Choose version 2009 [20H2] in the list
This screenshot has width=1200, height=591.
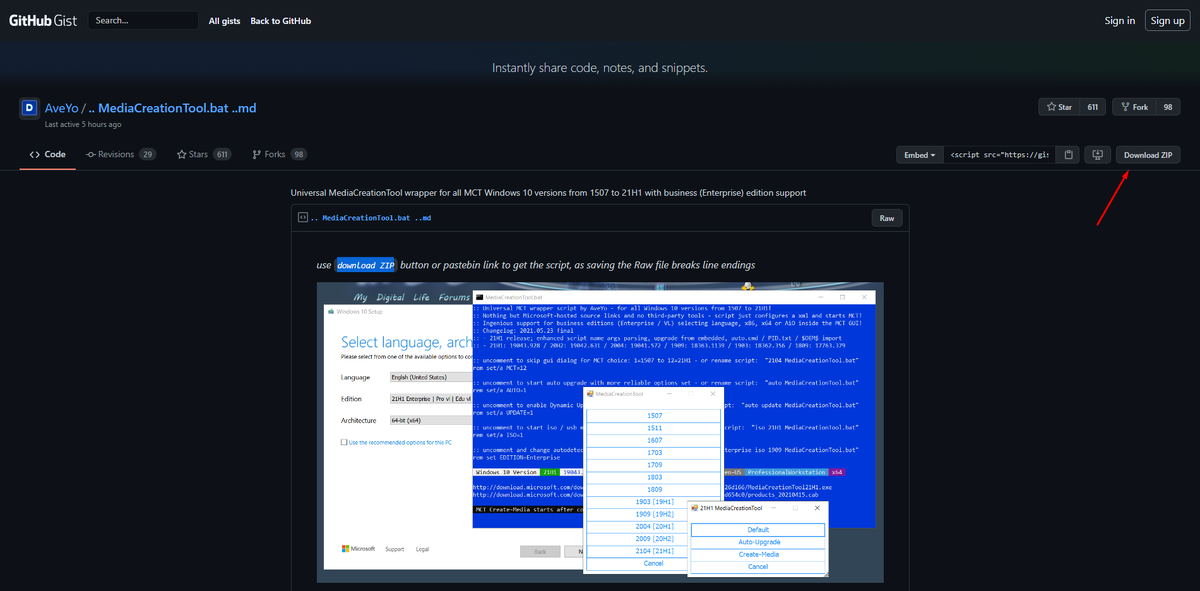[654, 539]
